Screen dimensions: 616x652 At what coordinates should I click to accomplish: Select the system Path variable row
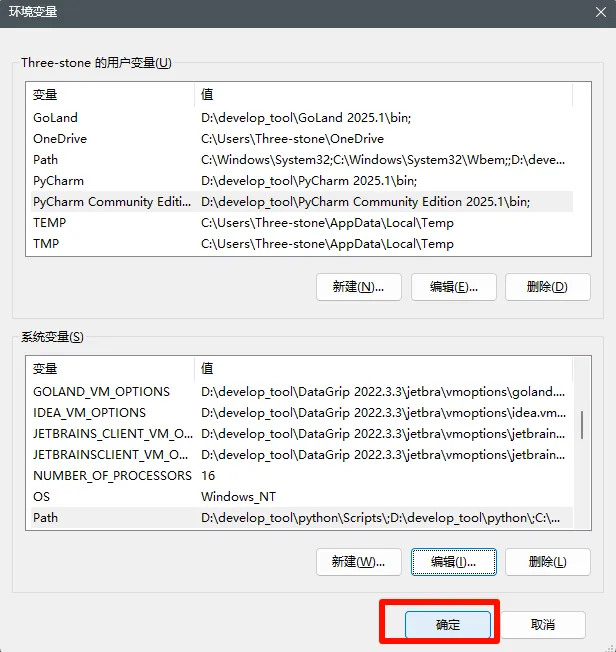[x=302, y=518]
